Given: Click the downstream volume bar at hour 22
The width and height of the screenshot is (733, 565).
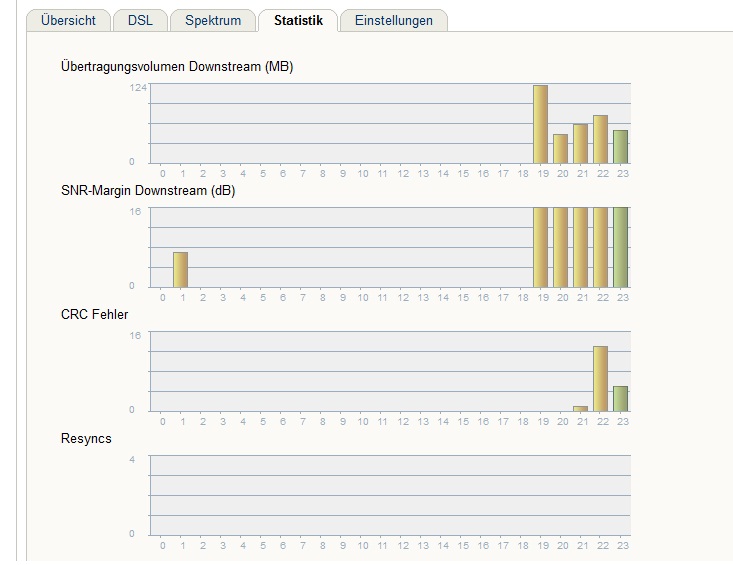Looking at the screenshot, I should (x=601, y=139).
